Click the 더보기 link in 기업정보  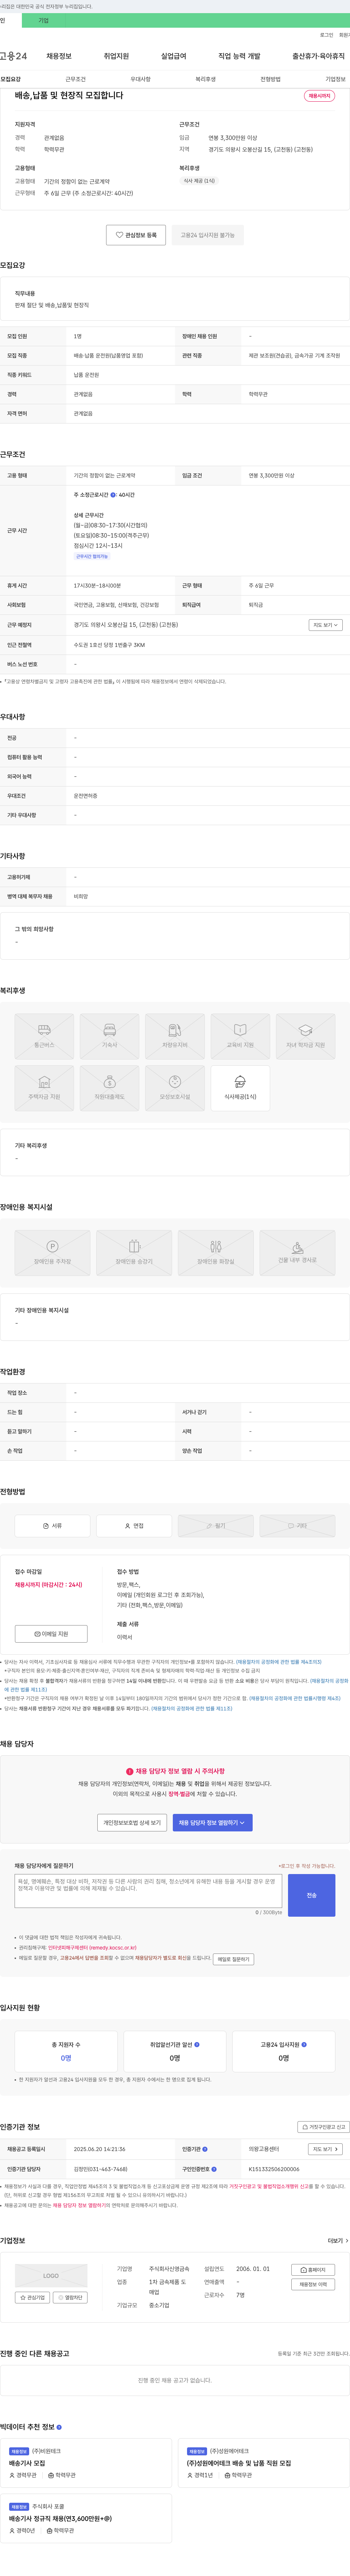point(338,2241)
